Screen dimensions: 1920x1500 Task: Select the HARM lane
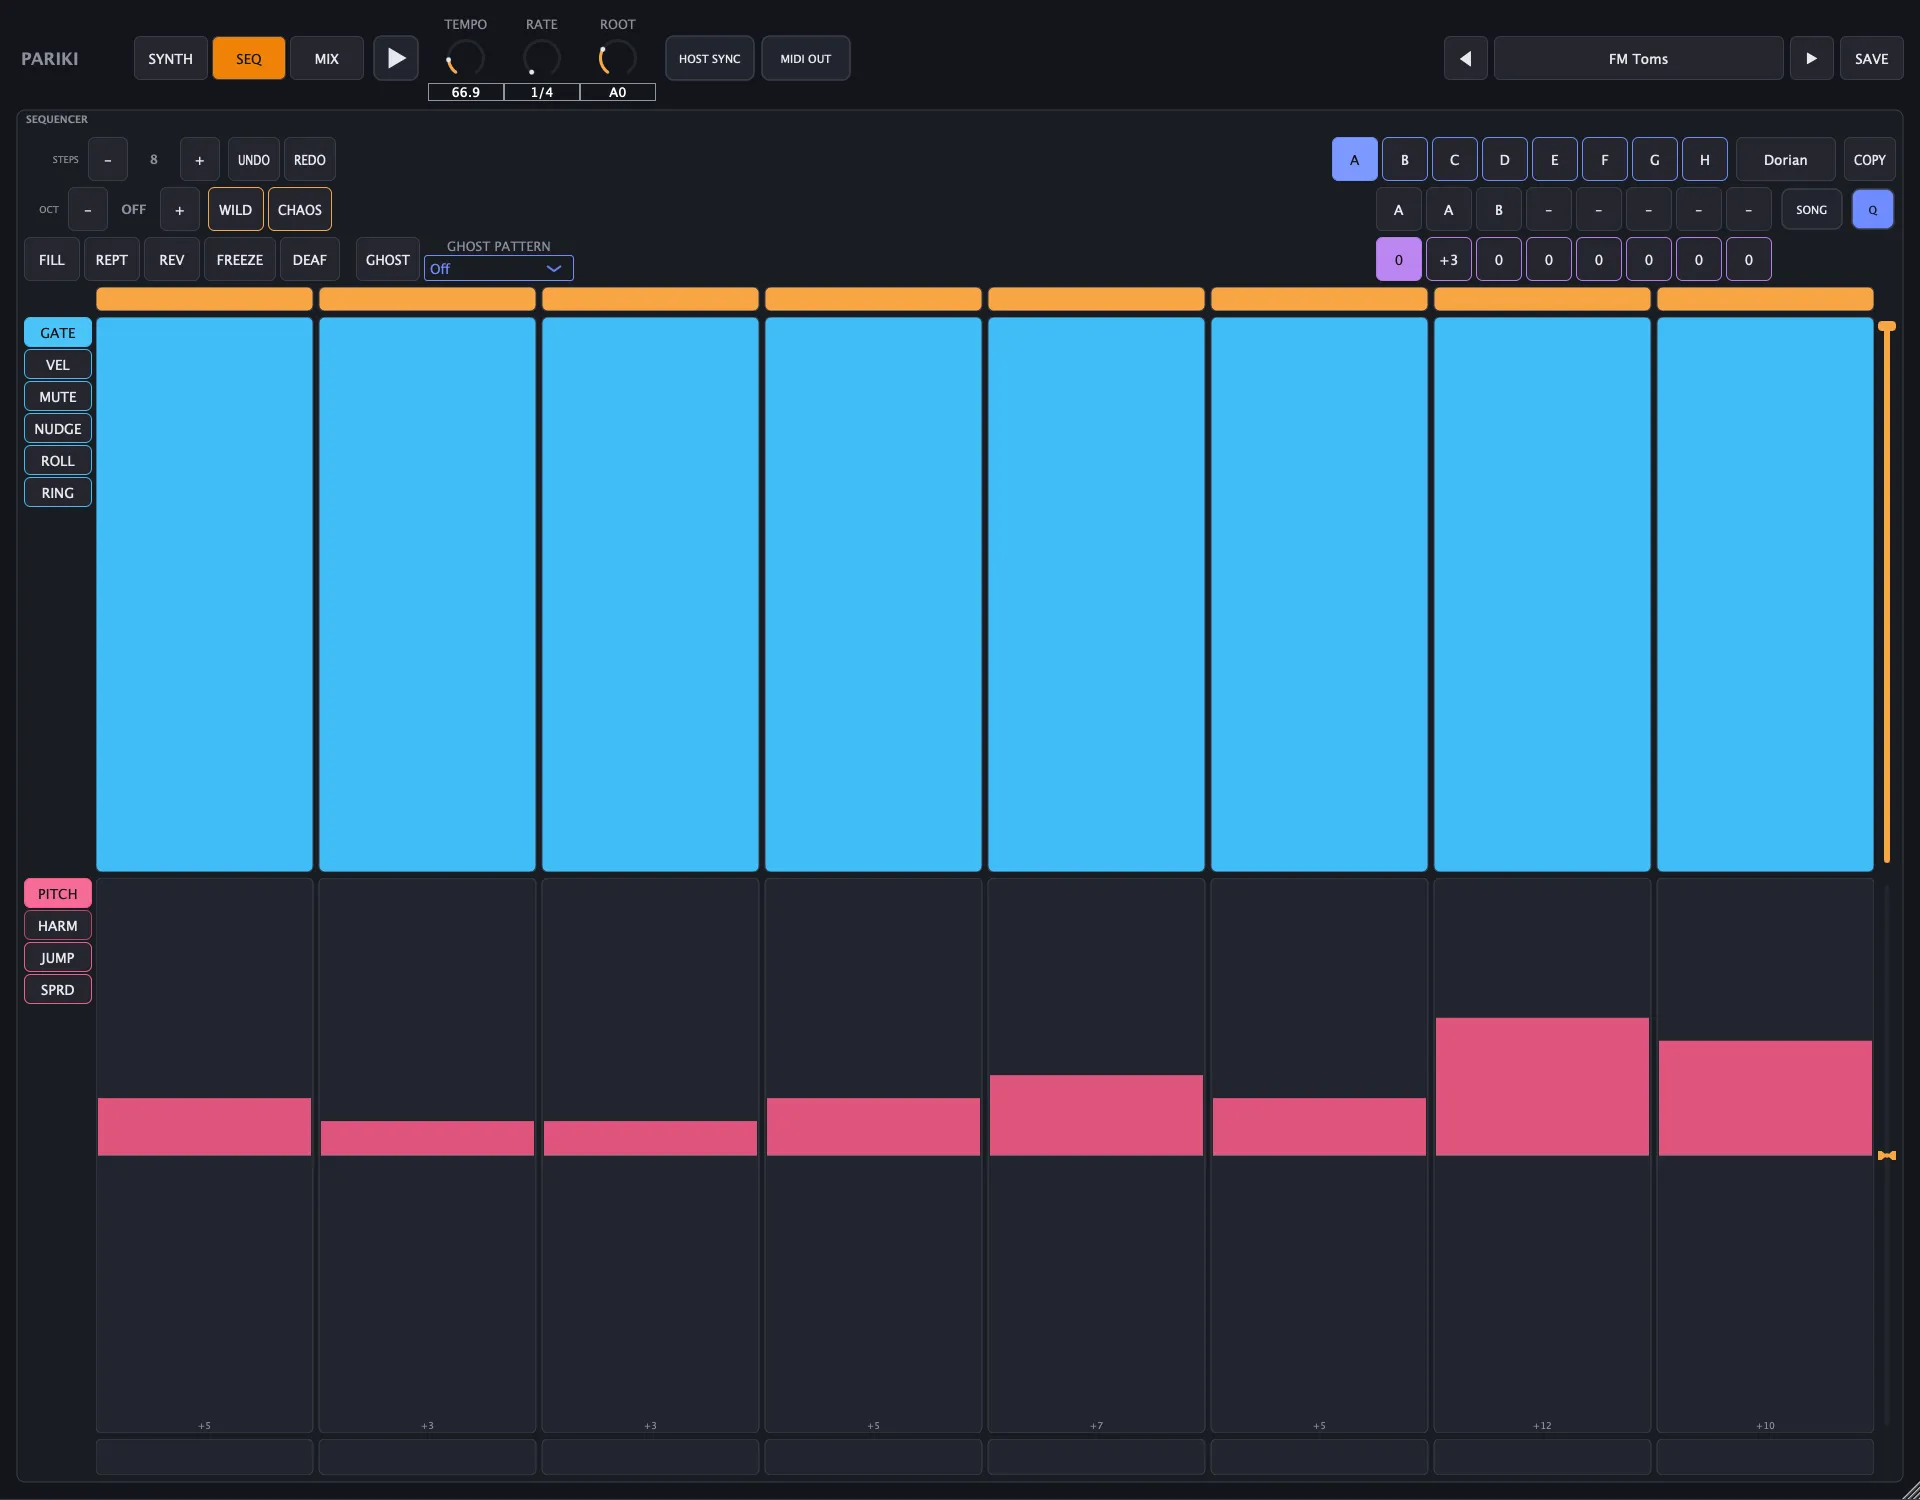58,926
